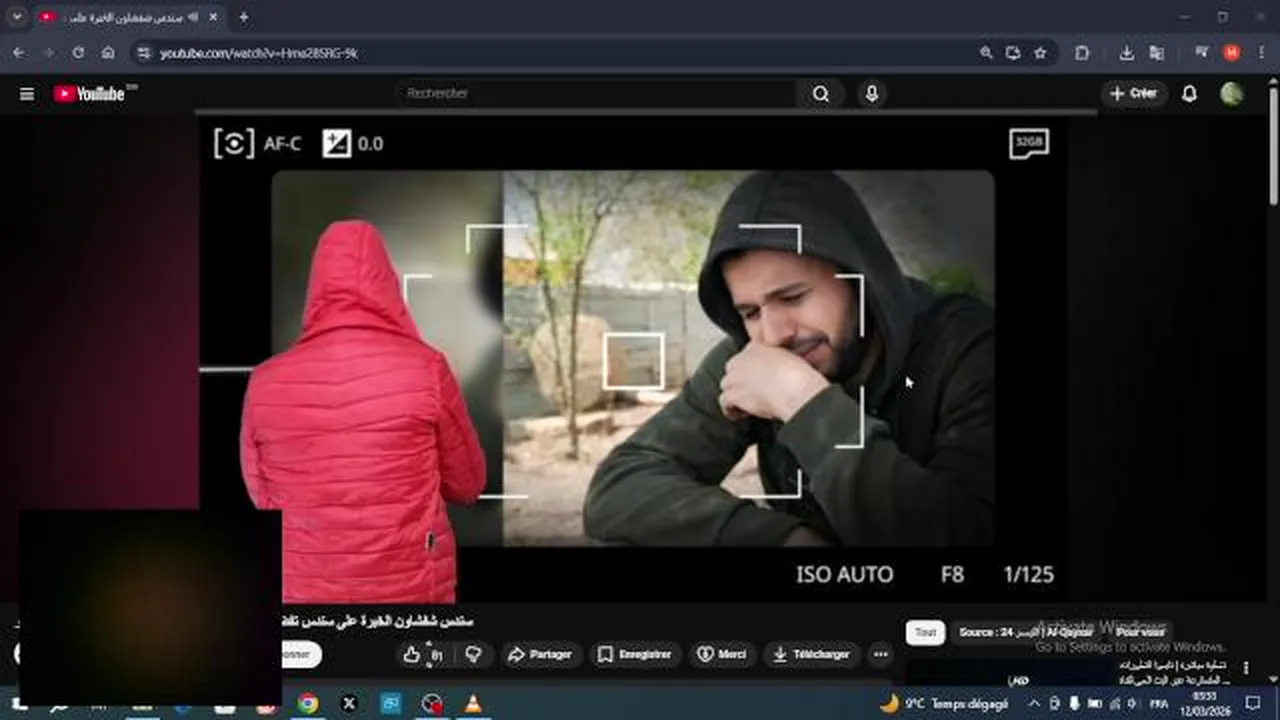Image resolution: width=1280 pixels, height=720 pixels.
Task: Mute the tab using speaker icon
Action: 193,18
